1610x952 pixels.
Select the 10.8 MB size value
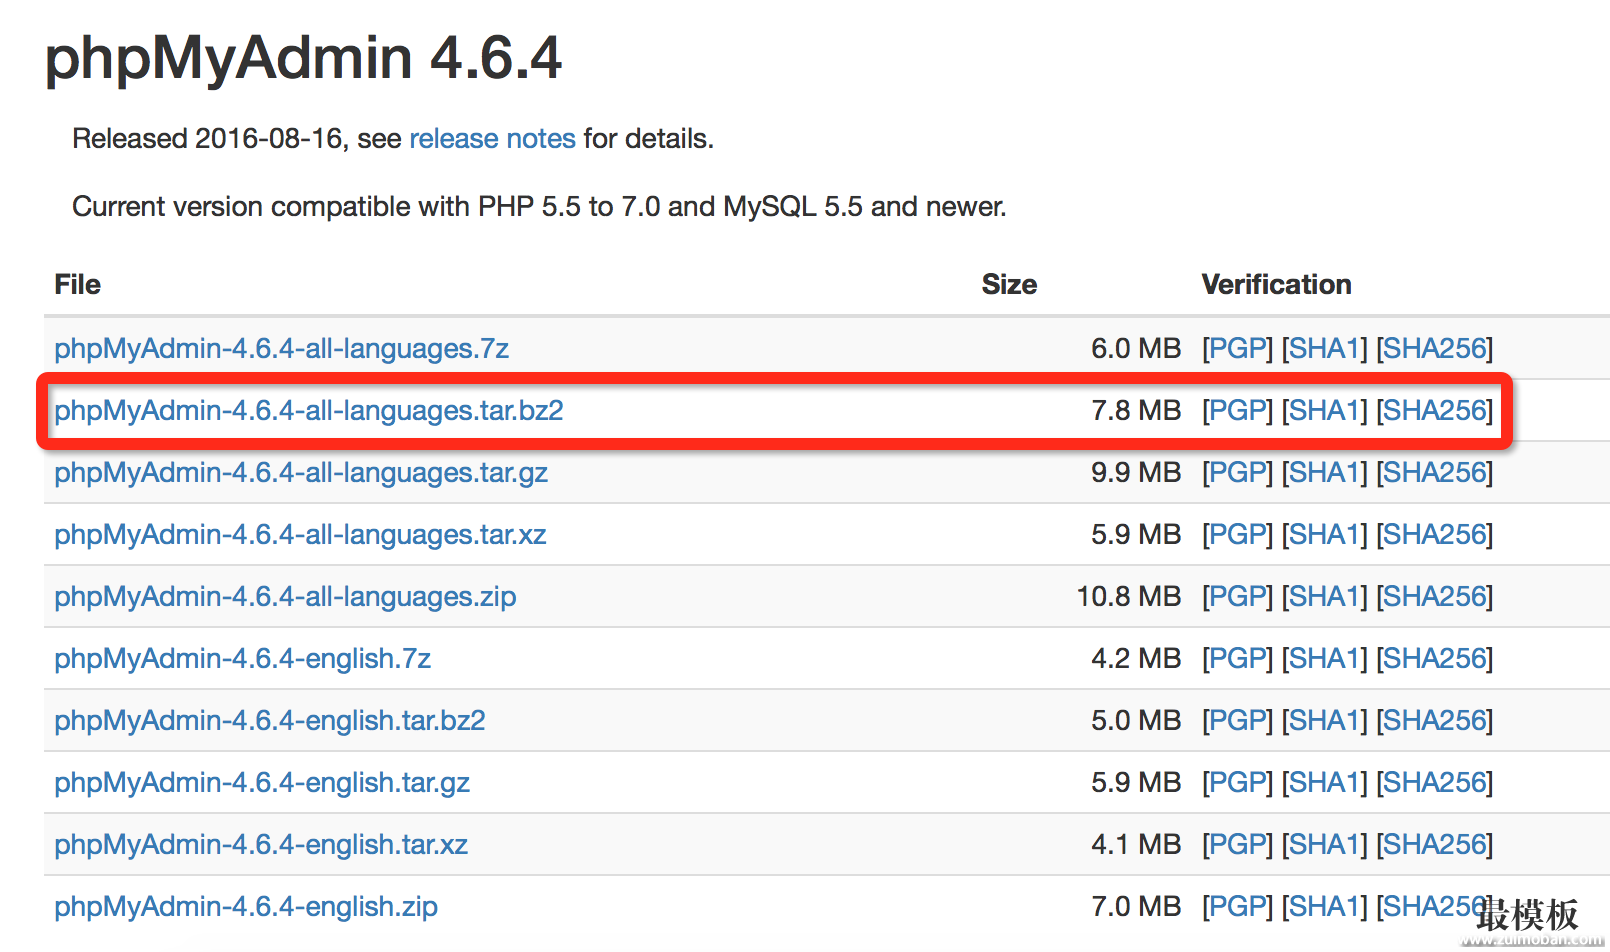click(1129, 596)
